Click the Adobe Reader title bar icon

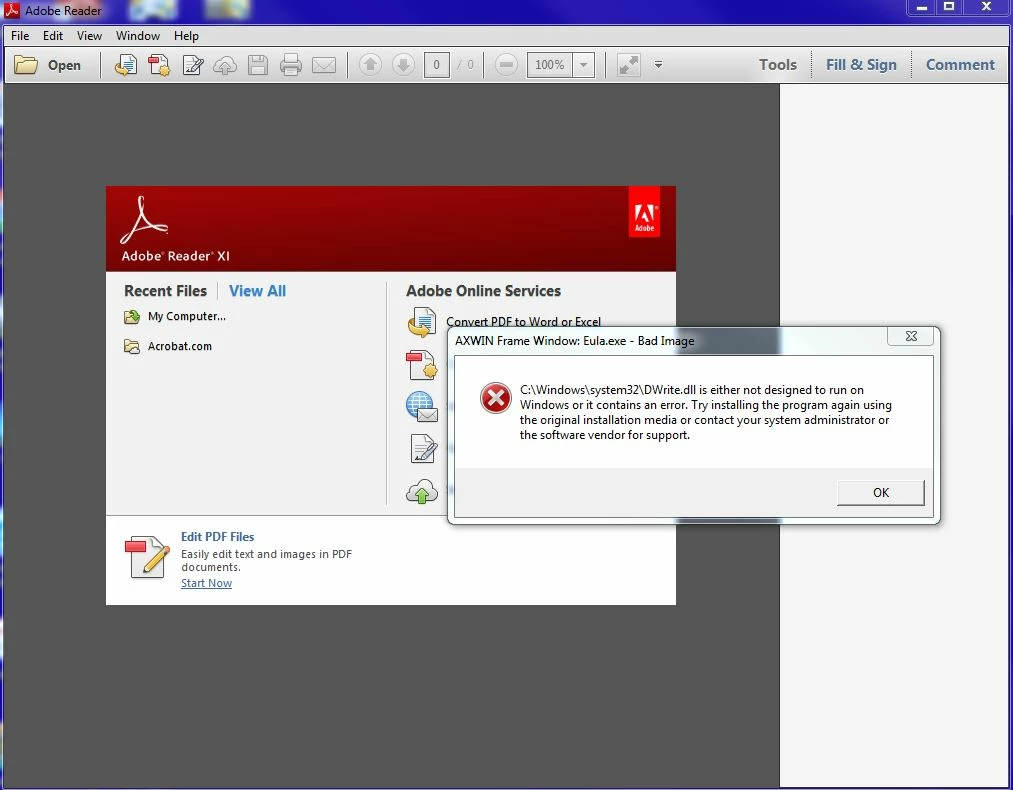click(x=12, y=10)
